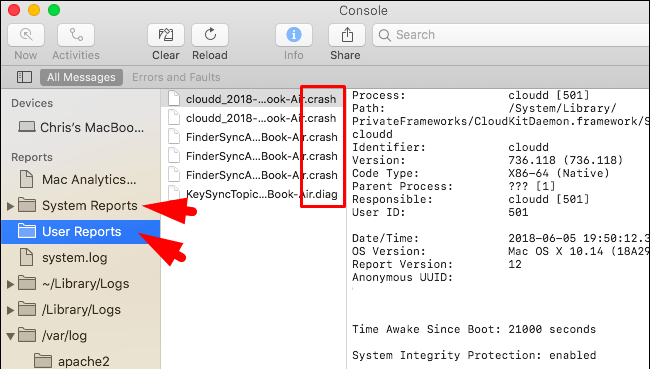Screen dimensions: 651x369
Task: Show the Info inspector icon
Action: 294,35
